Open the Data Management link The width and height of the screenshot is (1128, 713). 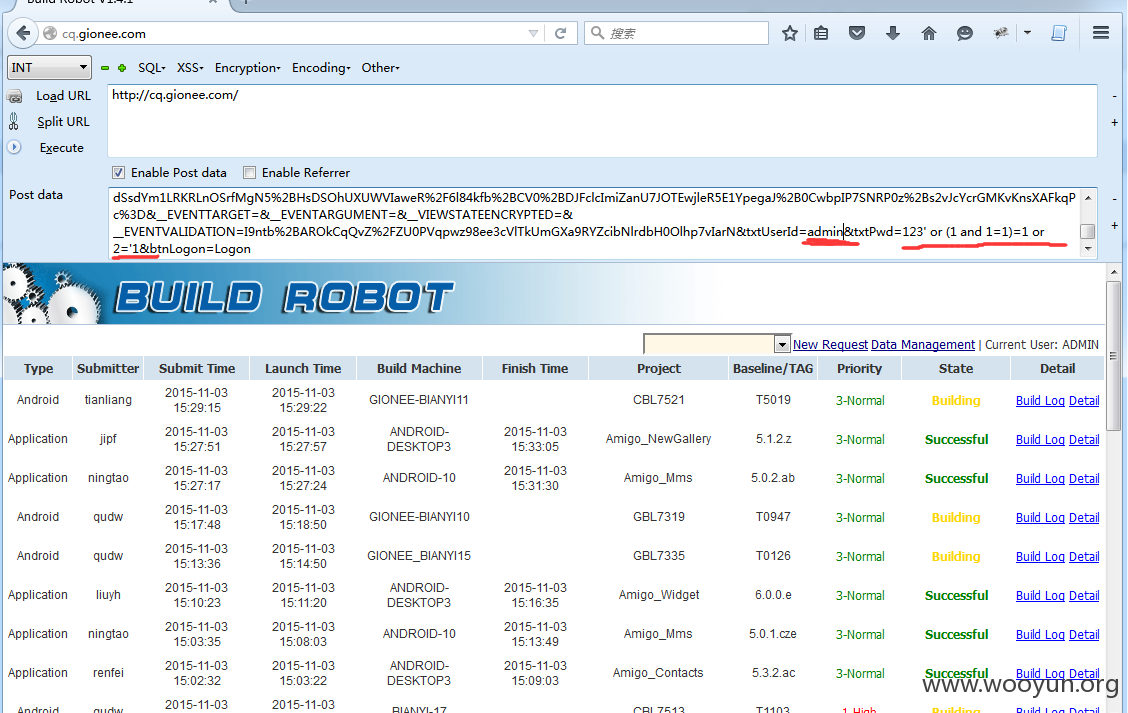(923, 345)
